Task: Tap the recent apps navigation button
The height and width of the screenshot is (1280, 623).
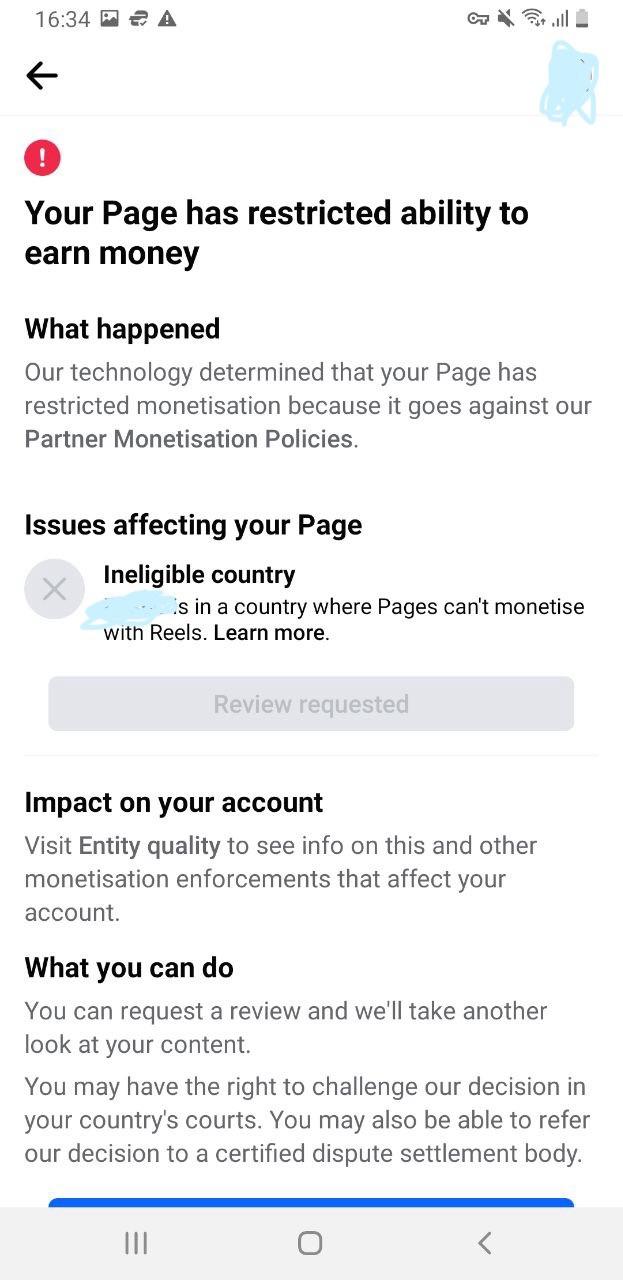Action: pyautogui.click(x=136, y=1243)
